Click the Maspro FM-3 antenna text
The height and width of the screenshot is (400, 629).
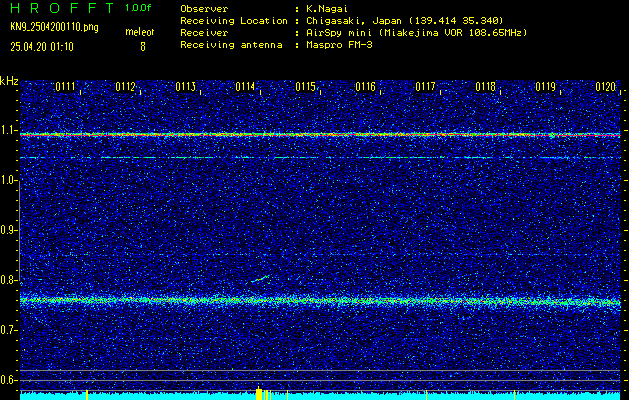[x=339, y=45]
